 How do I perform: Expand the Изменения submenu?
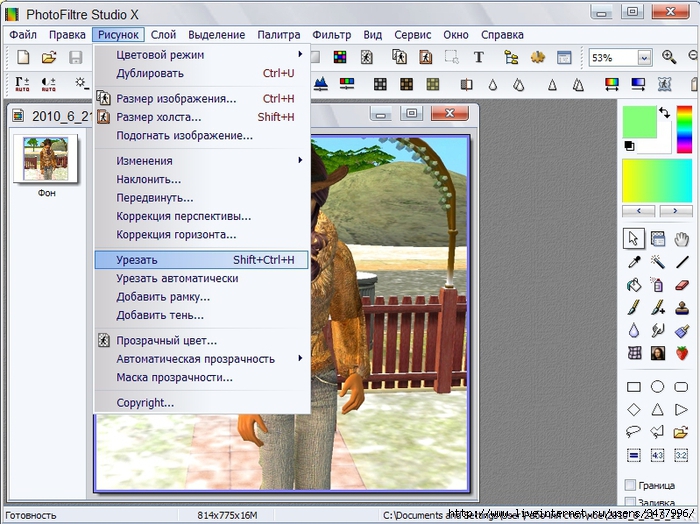200,161
